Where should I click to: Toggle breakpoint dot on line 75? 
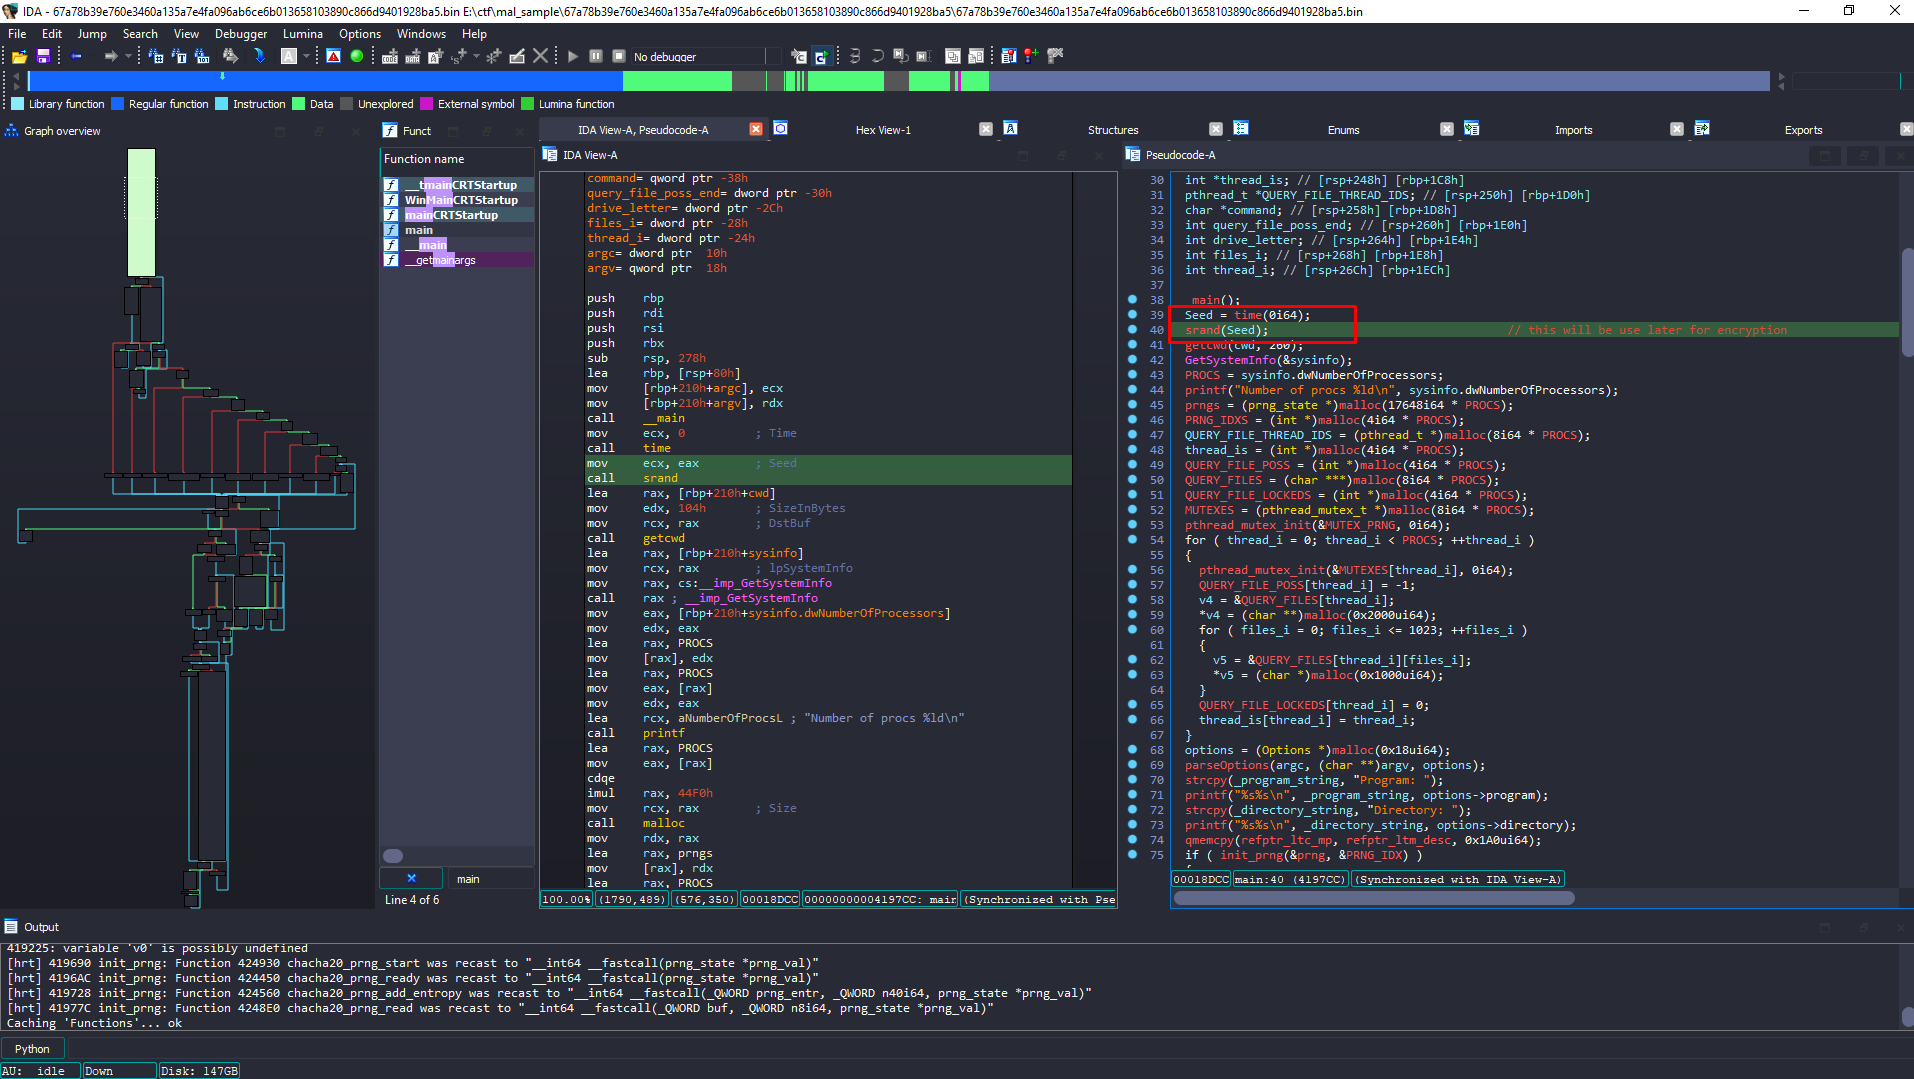coord(1132,854)
